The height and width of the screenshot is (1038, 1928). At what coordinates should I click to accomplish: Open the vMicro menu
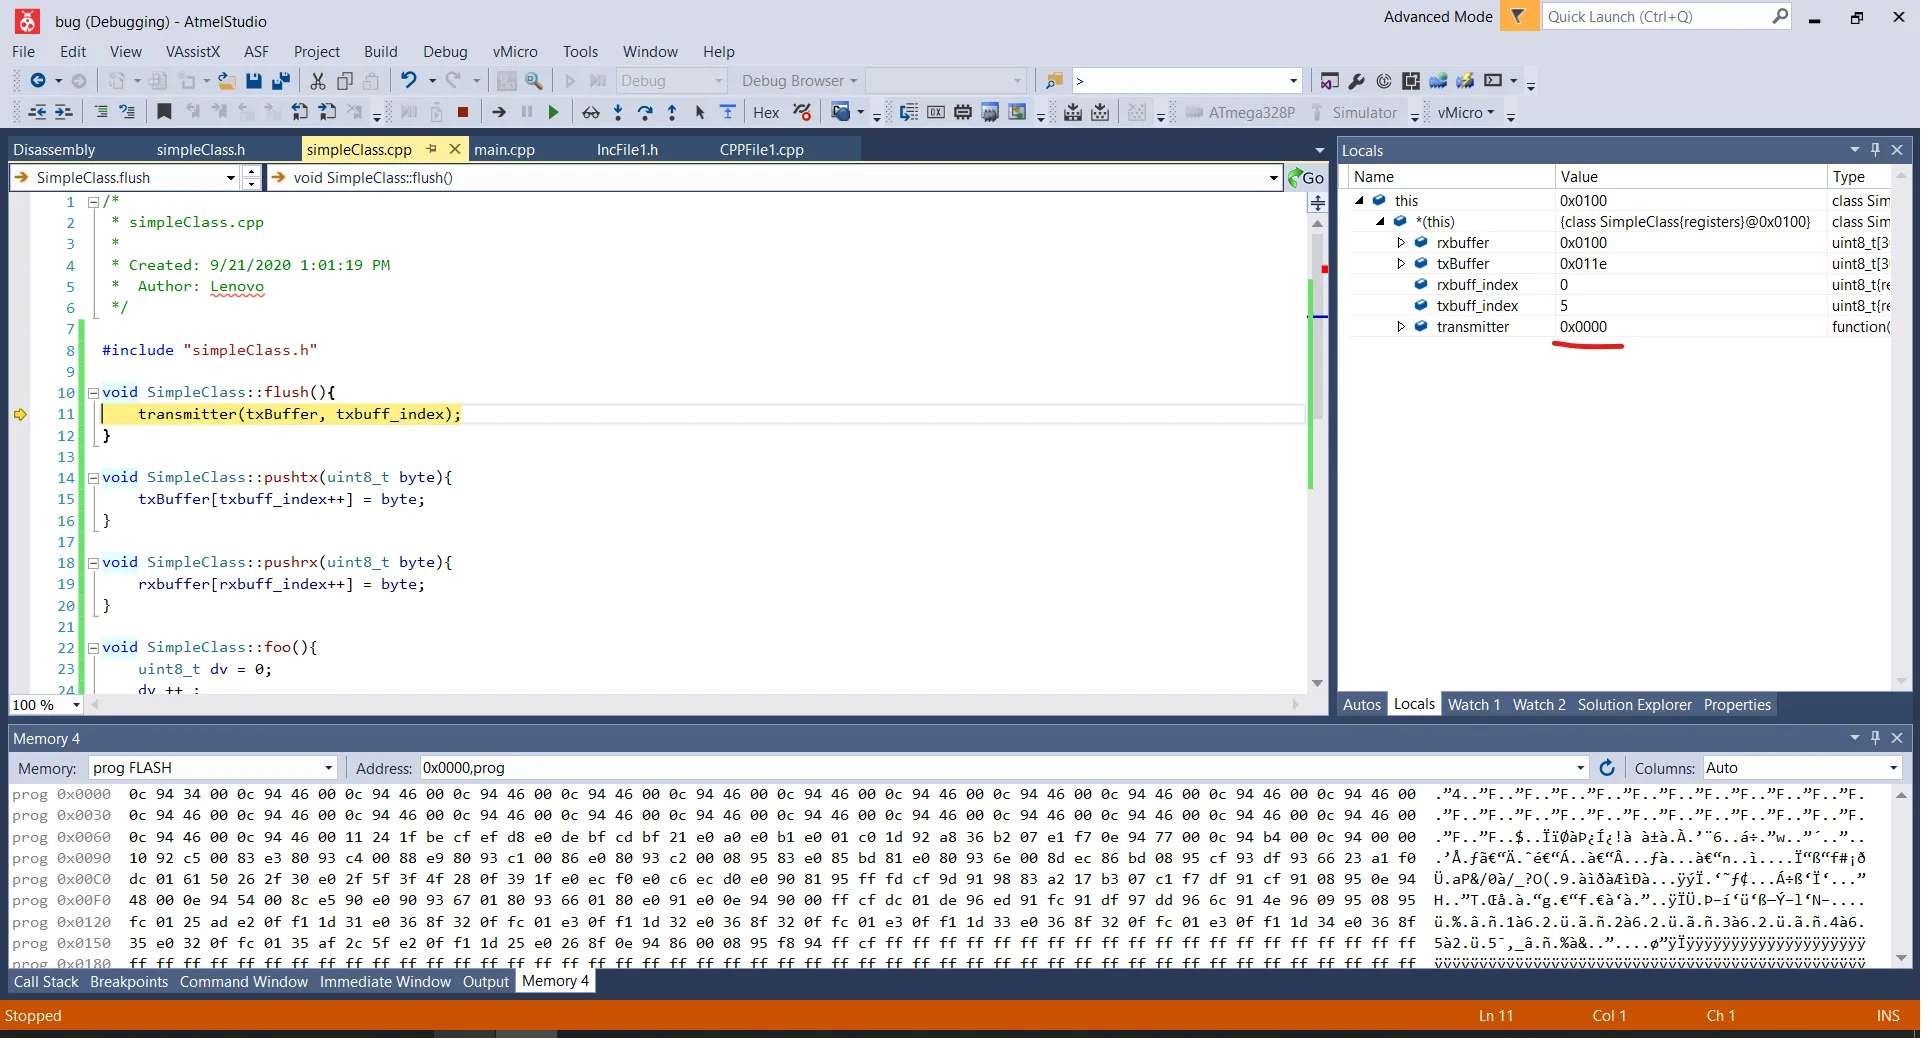[515, 51]
